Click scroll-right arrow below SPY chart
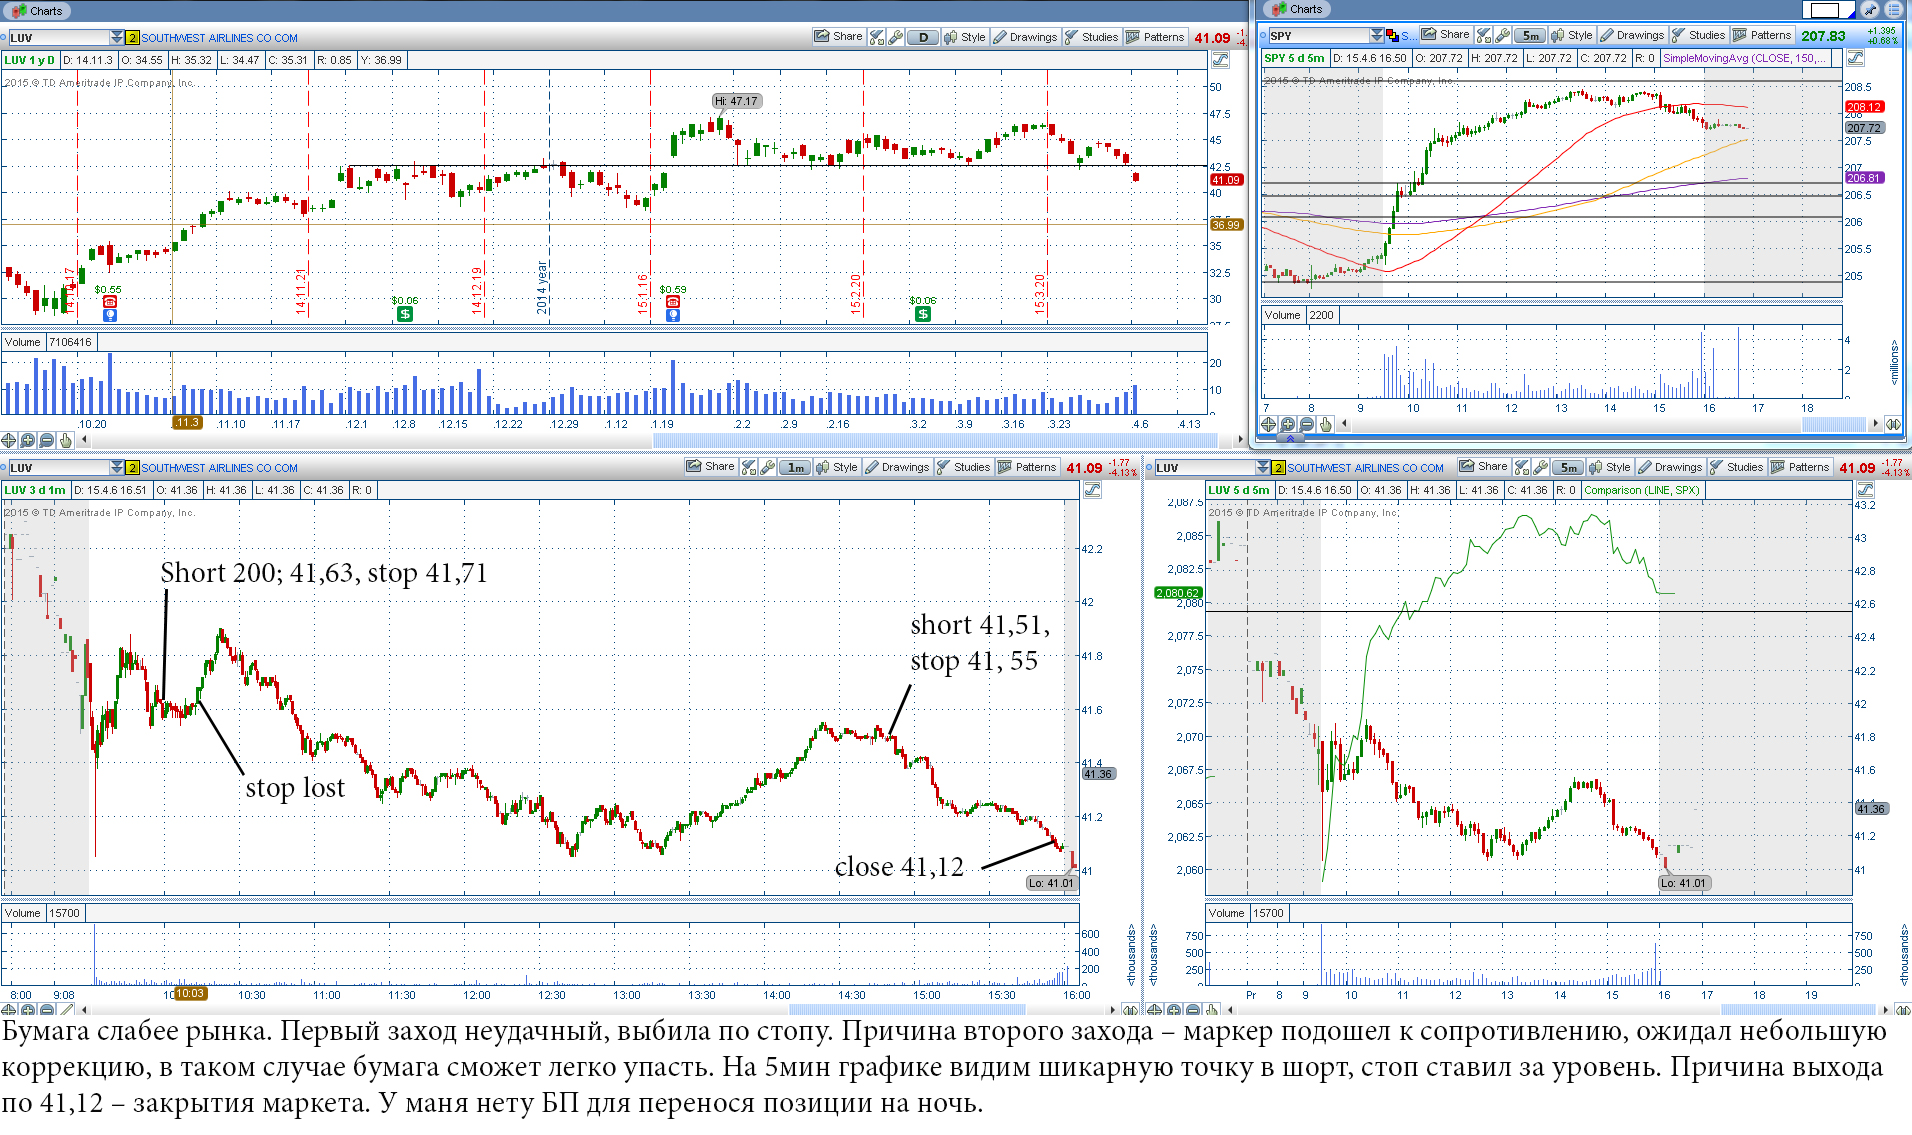 (1875, 424)
